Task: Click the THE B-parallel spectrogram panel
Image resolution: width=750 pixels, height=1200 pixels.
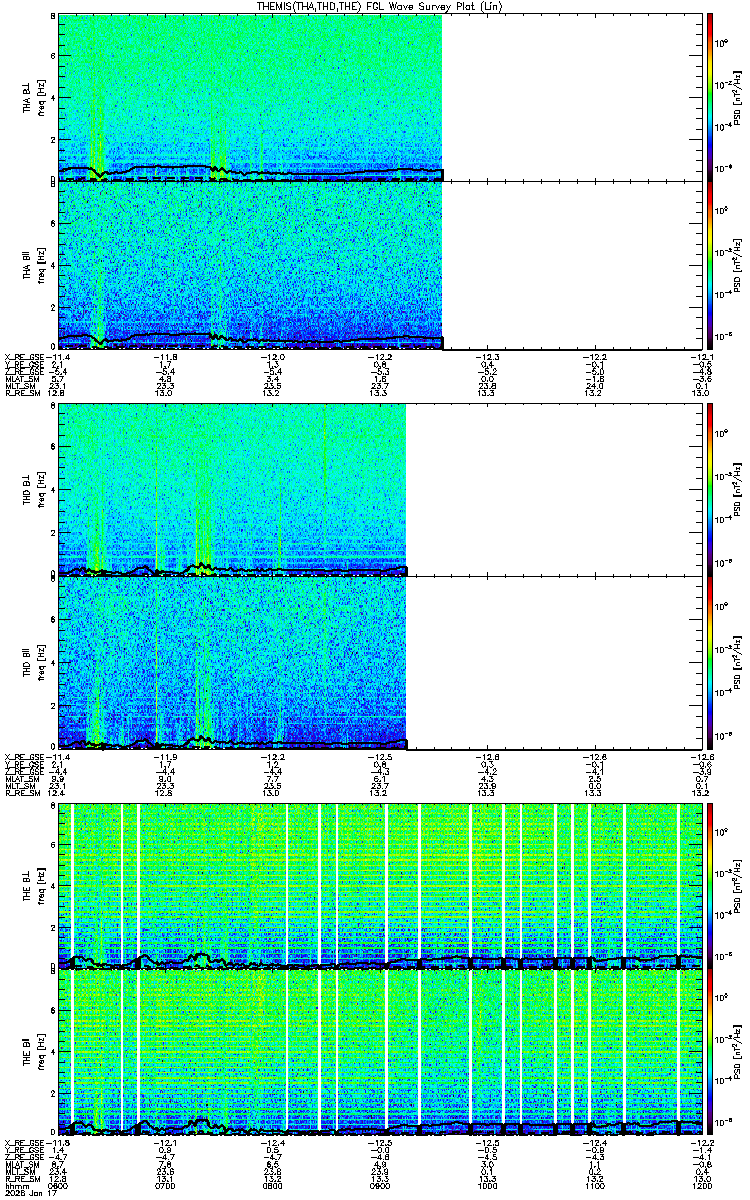Action: 379,1053
